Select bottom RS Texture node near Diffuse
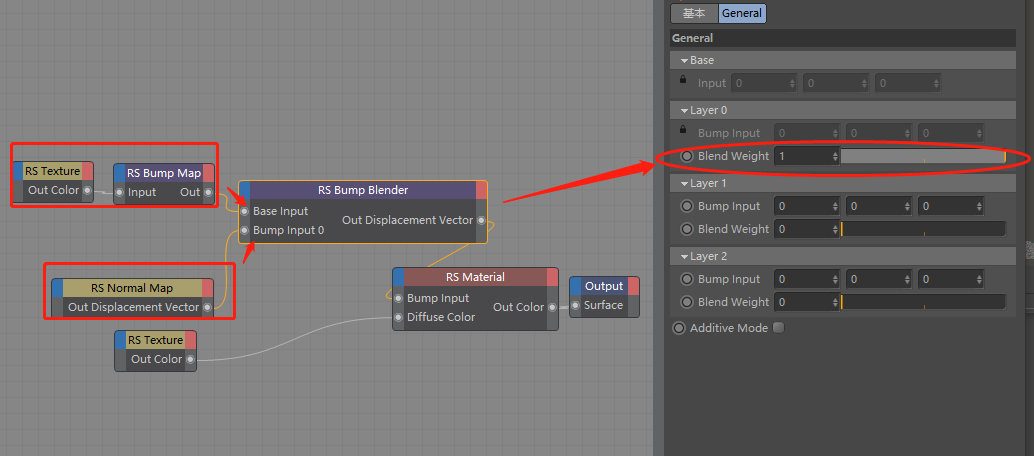This screenshot has height=456, width=1034. pyautogui.click(x=155, y=340)
